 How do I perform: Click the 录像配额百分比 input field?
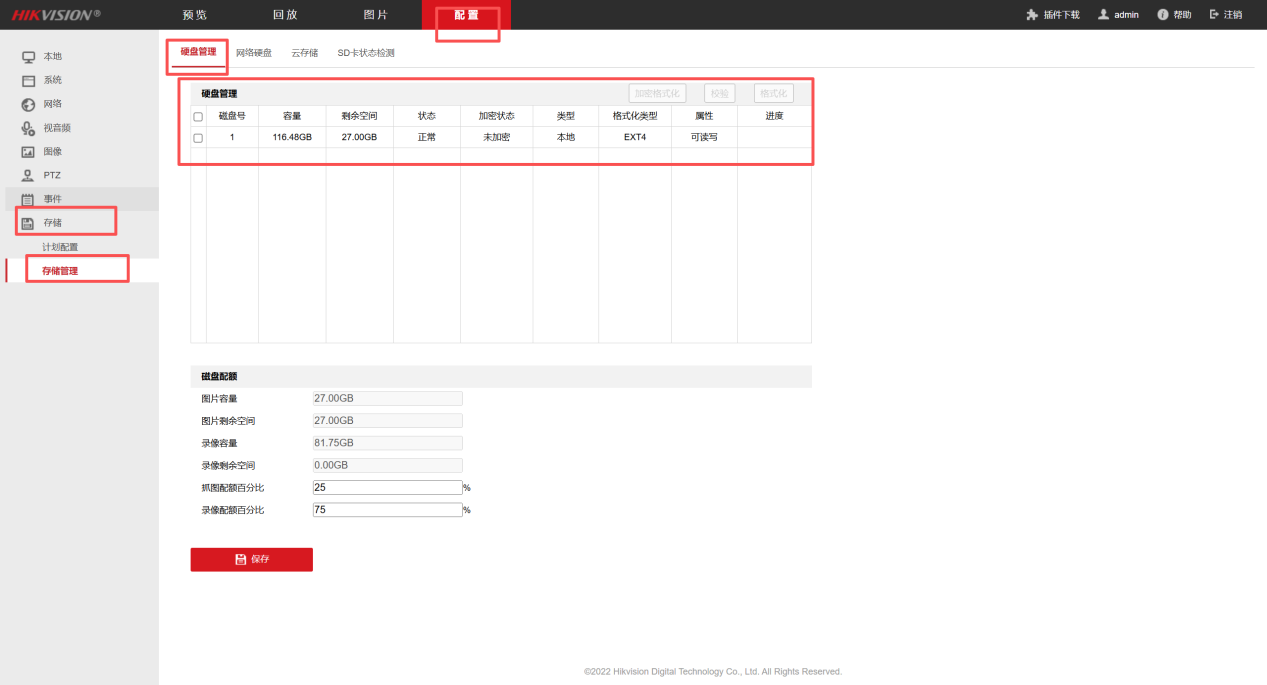point(387,510)
